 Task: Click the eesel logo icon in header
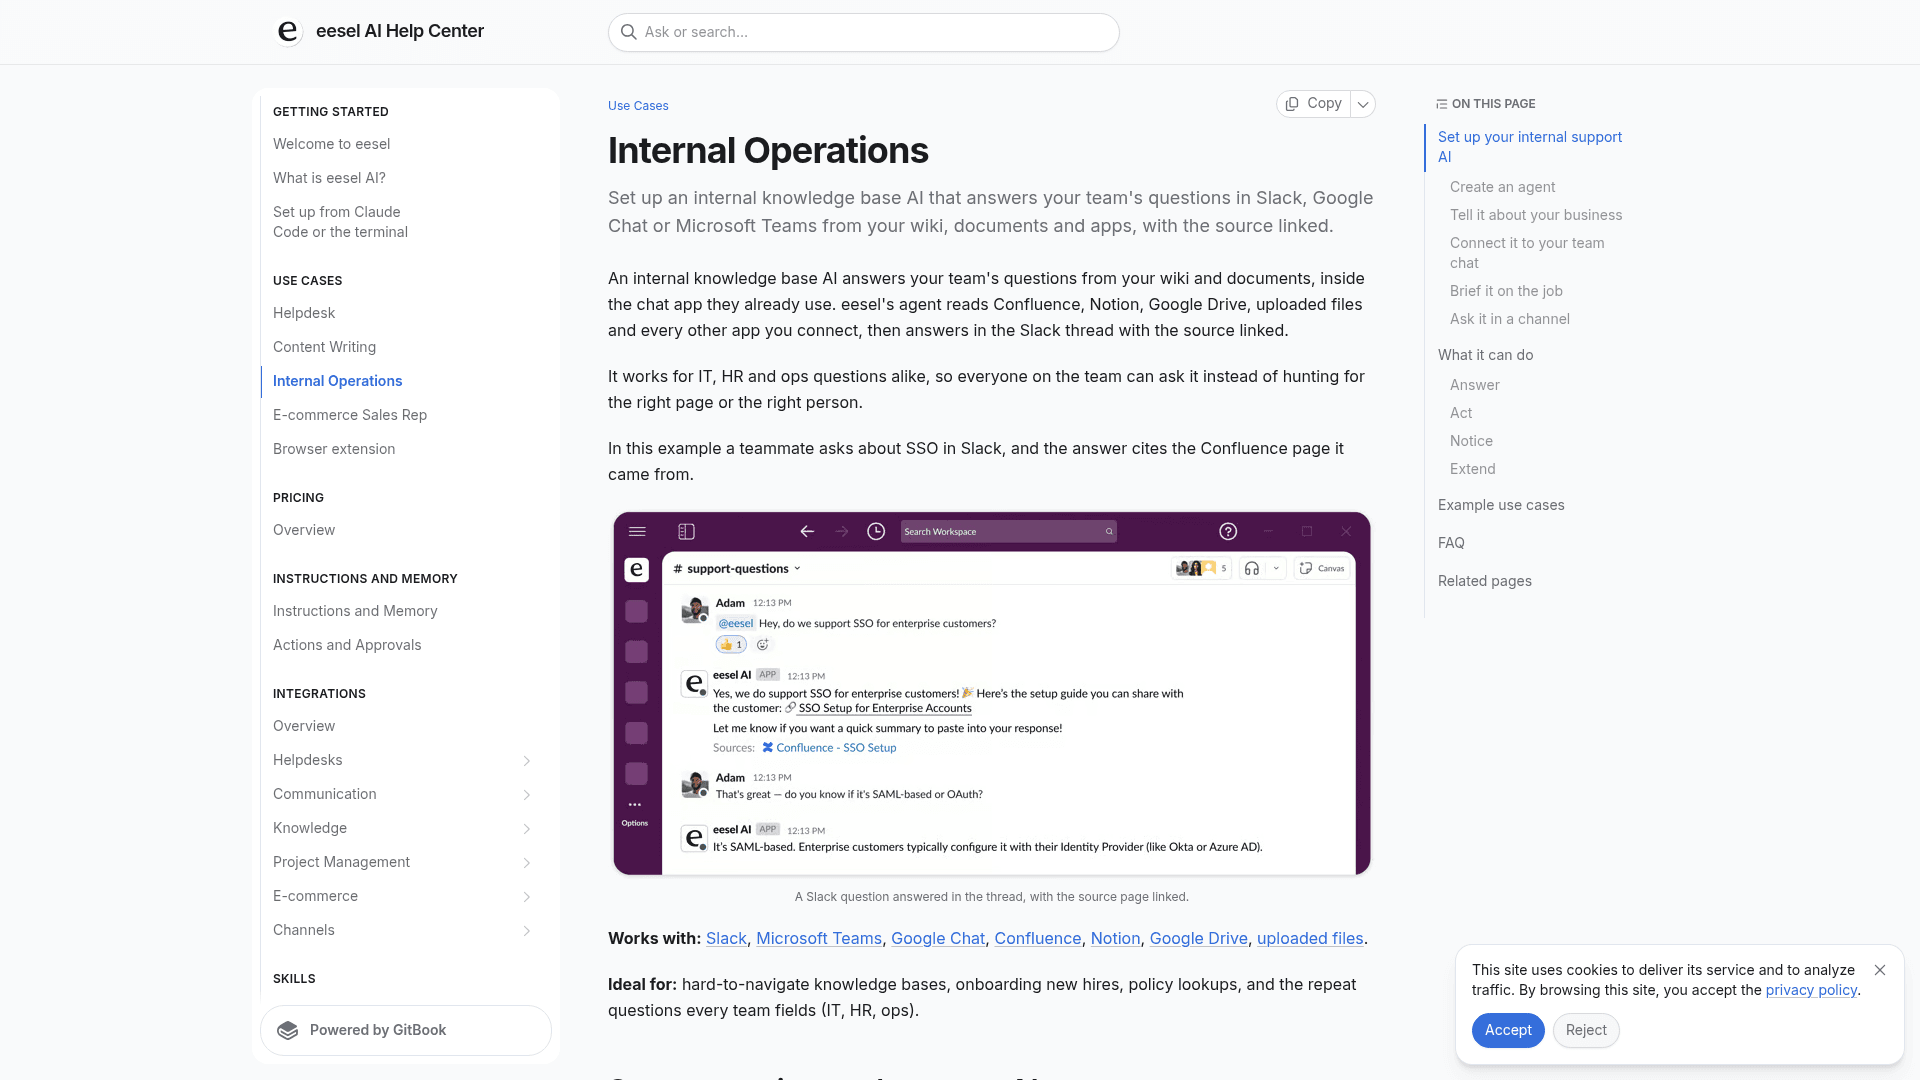[x=288, y=32]
